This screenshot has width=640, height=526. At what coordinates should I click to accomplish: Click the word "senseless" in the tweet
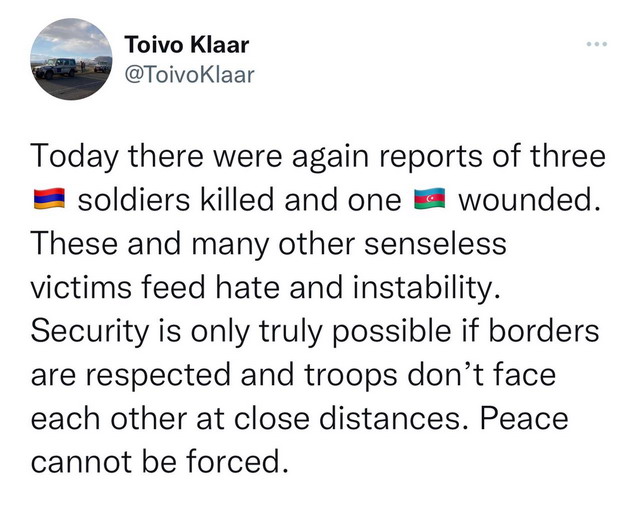[435, 245]
